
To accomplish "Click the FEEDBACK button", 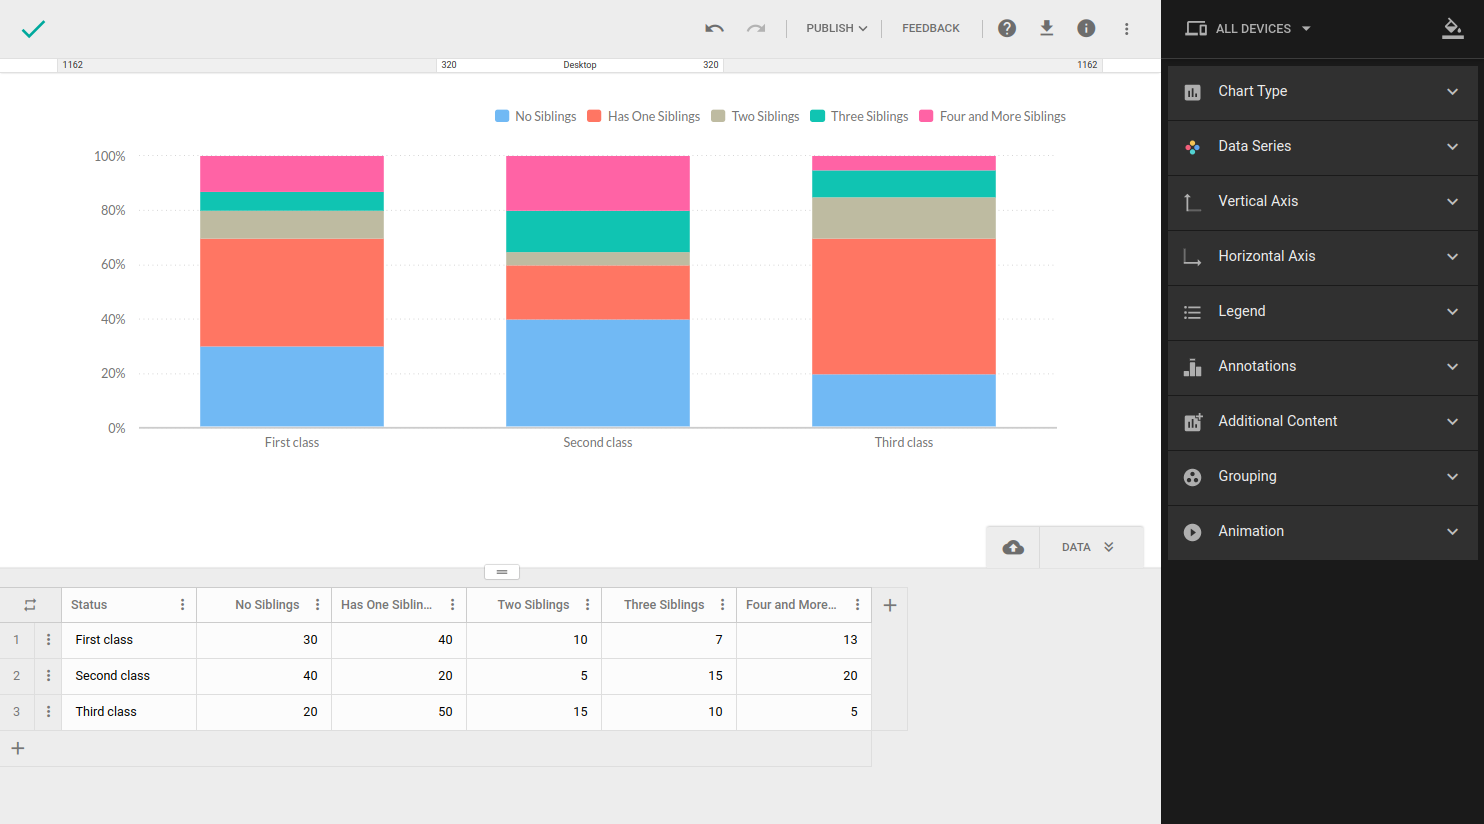I will coord(930,29).
